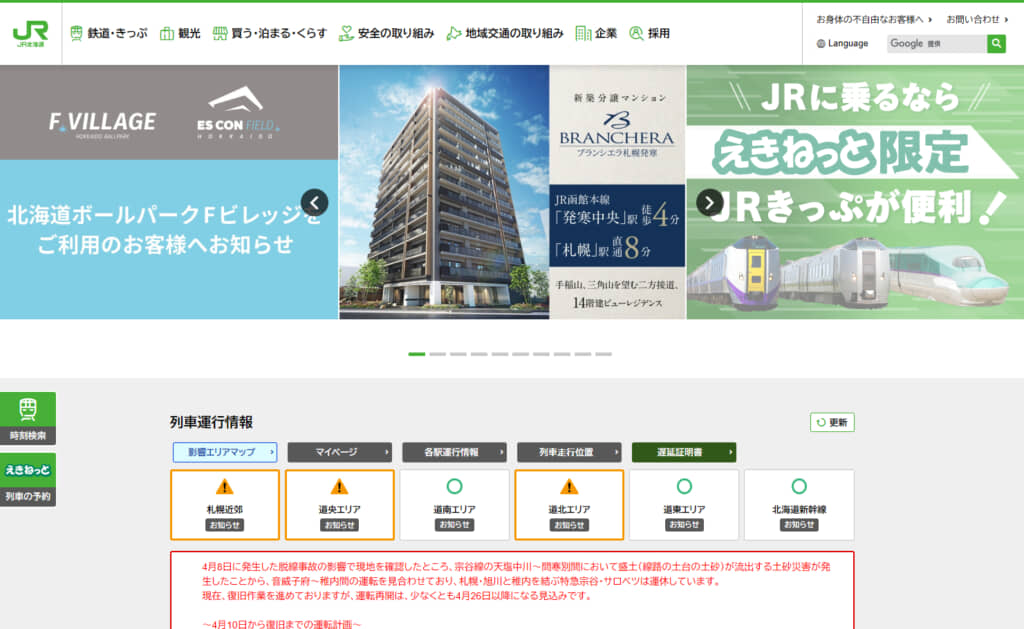Click the green circle icon for 北海道新幹線
The height and width of the screenshot is (629, 1024).
(799, 487)
